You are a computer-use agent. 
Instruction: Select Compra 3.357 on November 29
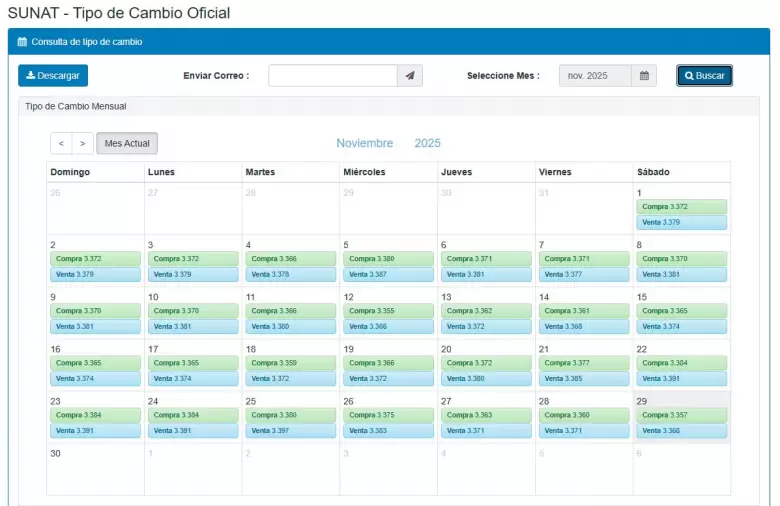(681, 415)
